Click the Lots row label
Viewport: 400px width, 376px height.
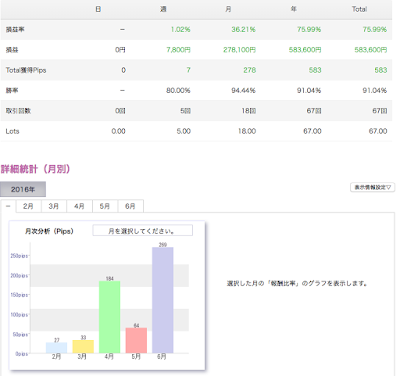(x=12, y=131)
